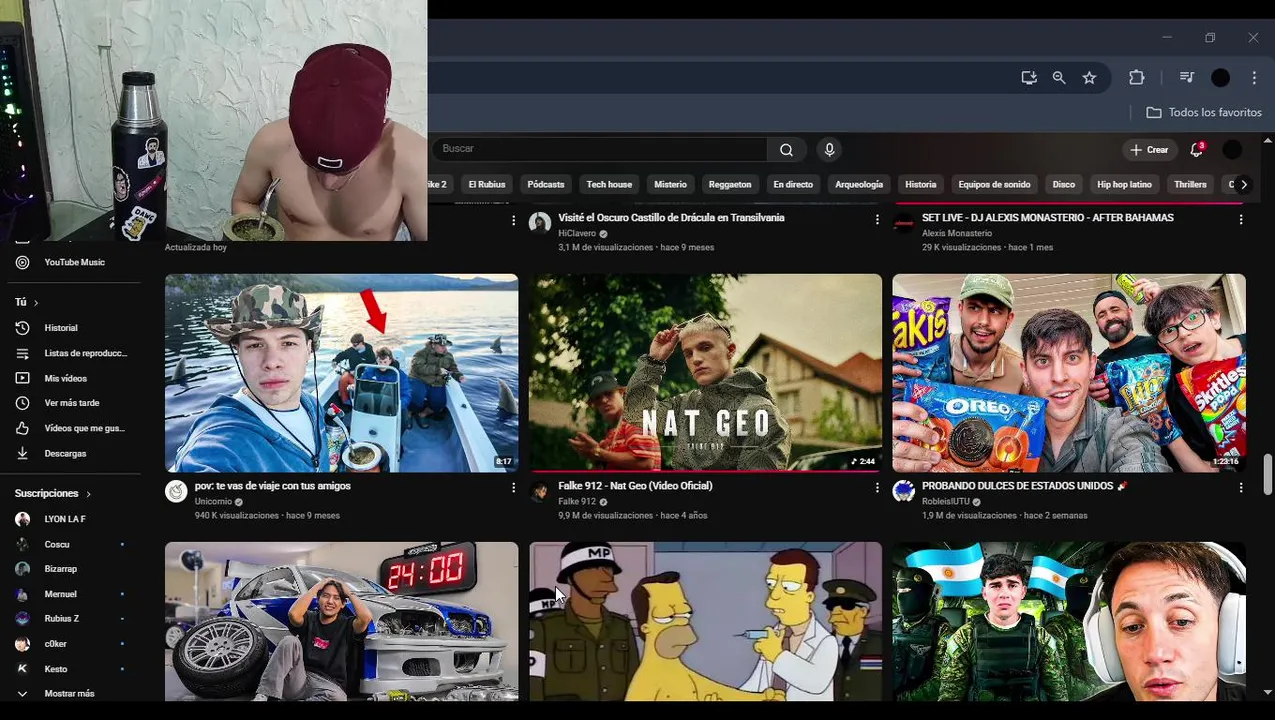Open options menu for Falke 912 - Nat Geo video
The image size is (1275, 720).
pos(877,487)
